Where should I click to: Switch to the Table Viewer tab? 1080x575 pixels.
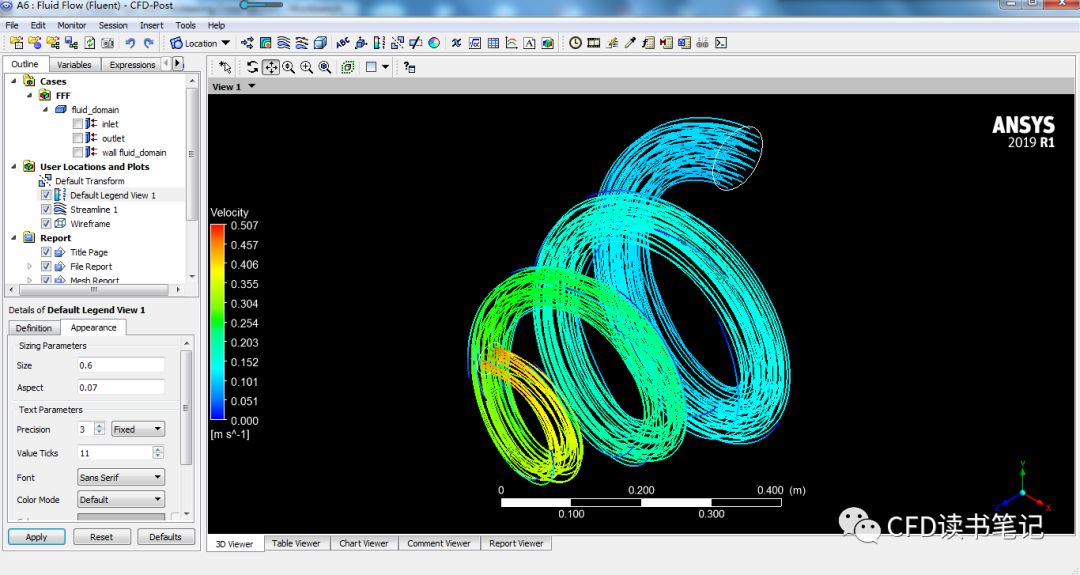[x=296, y=543]
